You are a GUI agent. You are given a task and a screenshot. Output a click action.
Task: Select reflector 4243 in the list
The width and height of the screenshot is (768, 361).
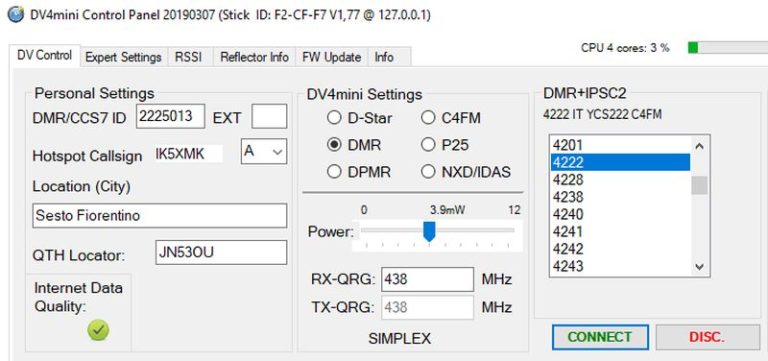(x=620, y=266)
